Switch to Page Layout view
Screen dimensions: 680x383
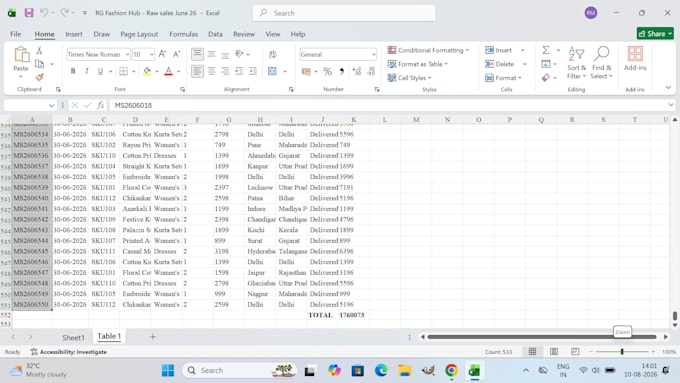pos(554,351)
